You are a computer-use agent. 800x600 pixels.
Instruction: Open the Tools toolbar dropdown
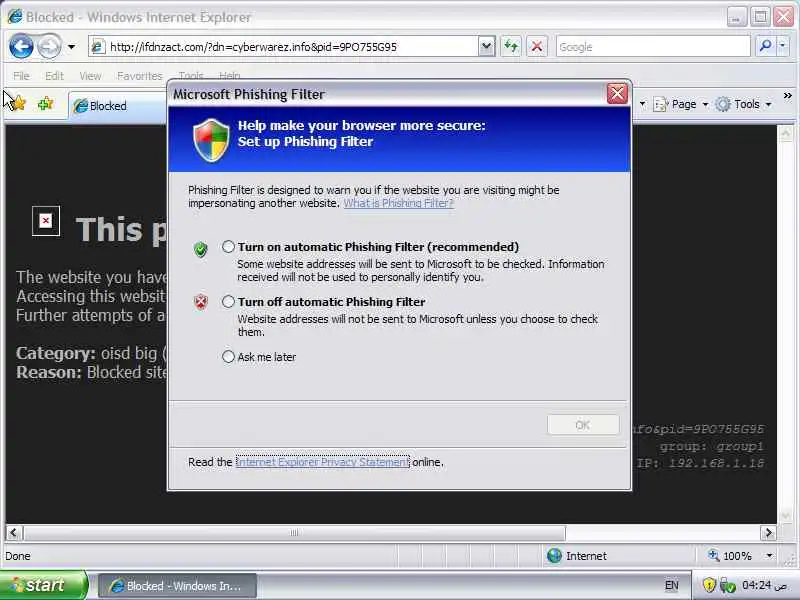tap(768, 105)
